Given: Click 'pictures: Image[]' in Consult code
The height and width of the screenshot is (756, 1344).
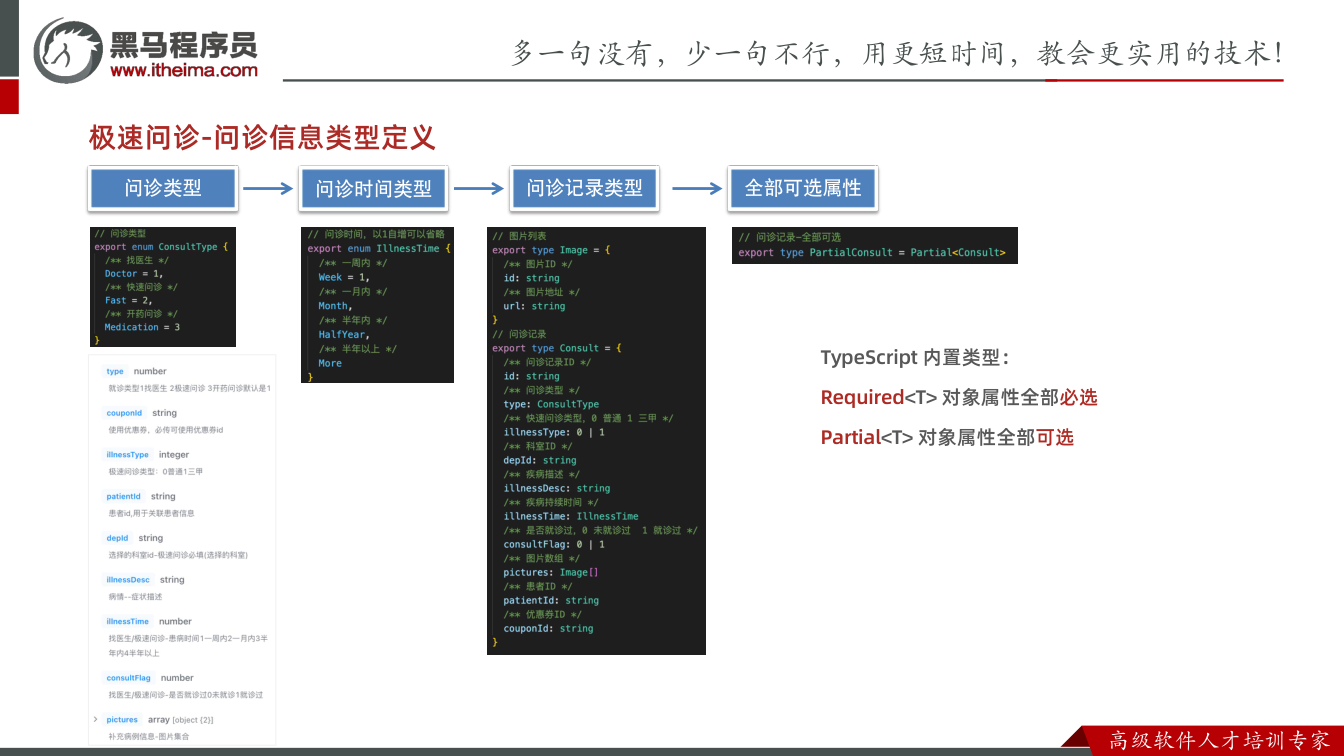Looking at the screenshot, I should [551, 573].
